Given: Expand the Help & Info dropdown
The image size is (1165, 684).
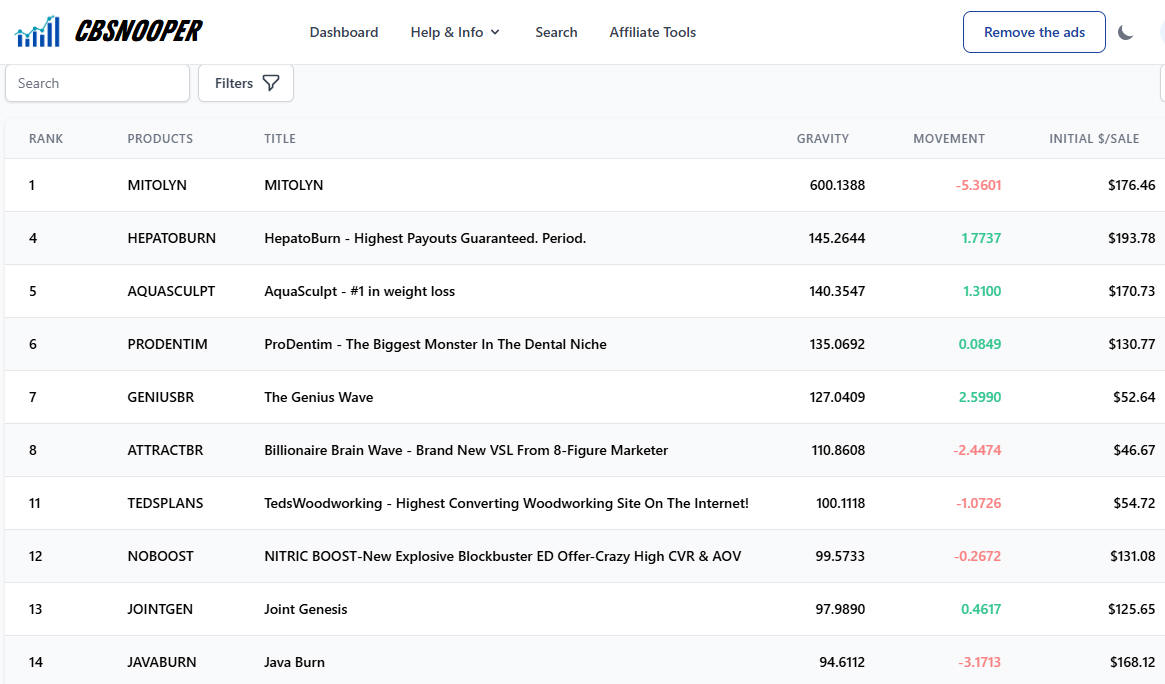Looking at the screenshot, I should [x=455, y=32].
